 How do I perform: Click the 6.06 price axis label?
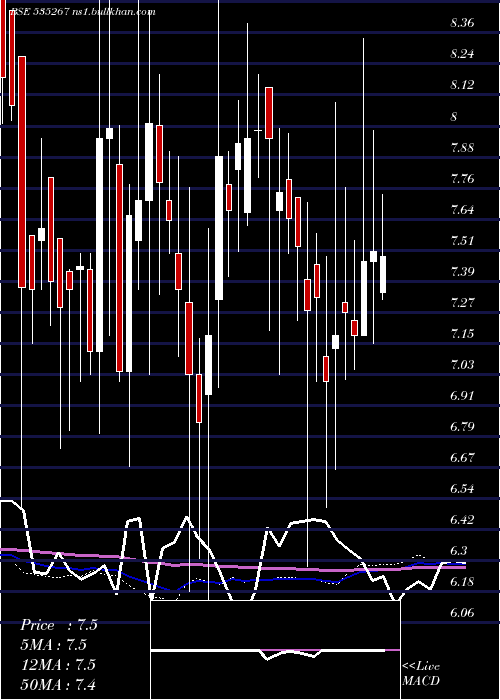462,613
